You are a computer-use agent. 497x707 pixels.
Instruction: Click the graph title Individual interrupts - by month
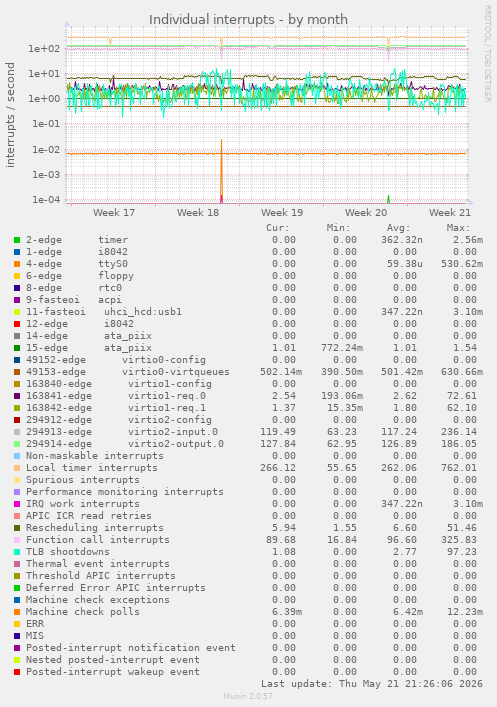point(248,19)
